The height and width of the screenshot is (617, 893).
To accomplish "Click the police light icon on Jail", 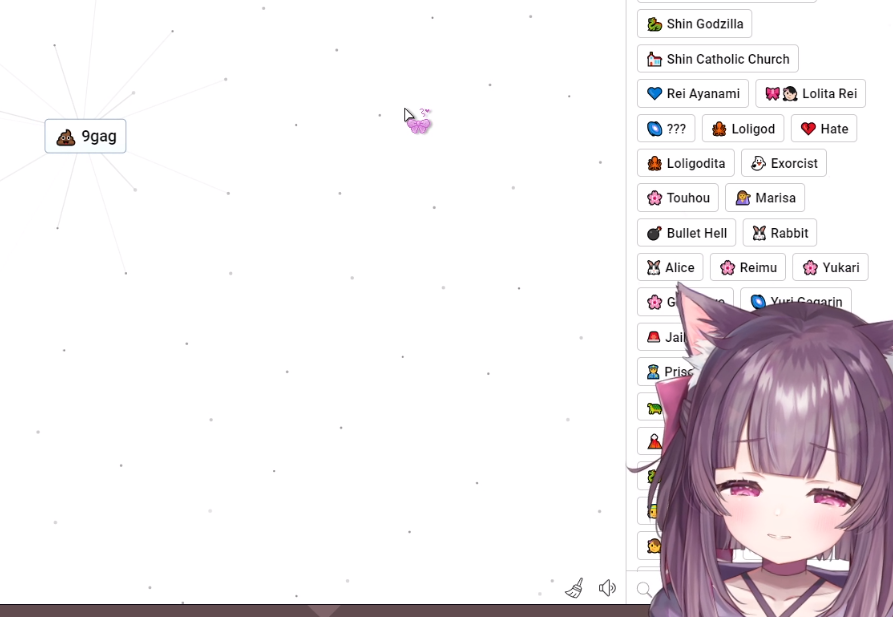I will pos(654,337).
